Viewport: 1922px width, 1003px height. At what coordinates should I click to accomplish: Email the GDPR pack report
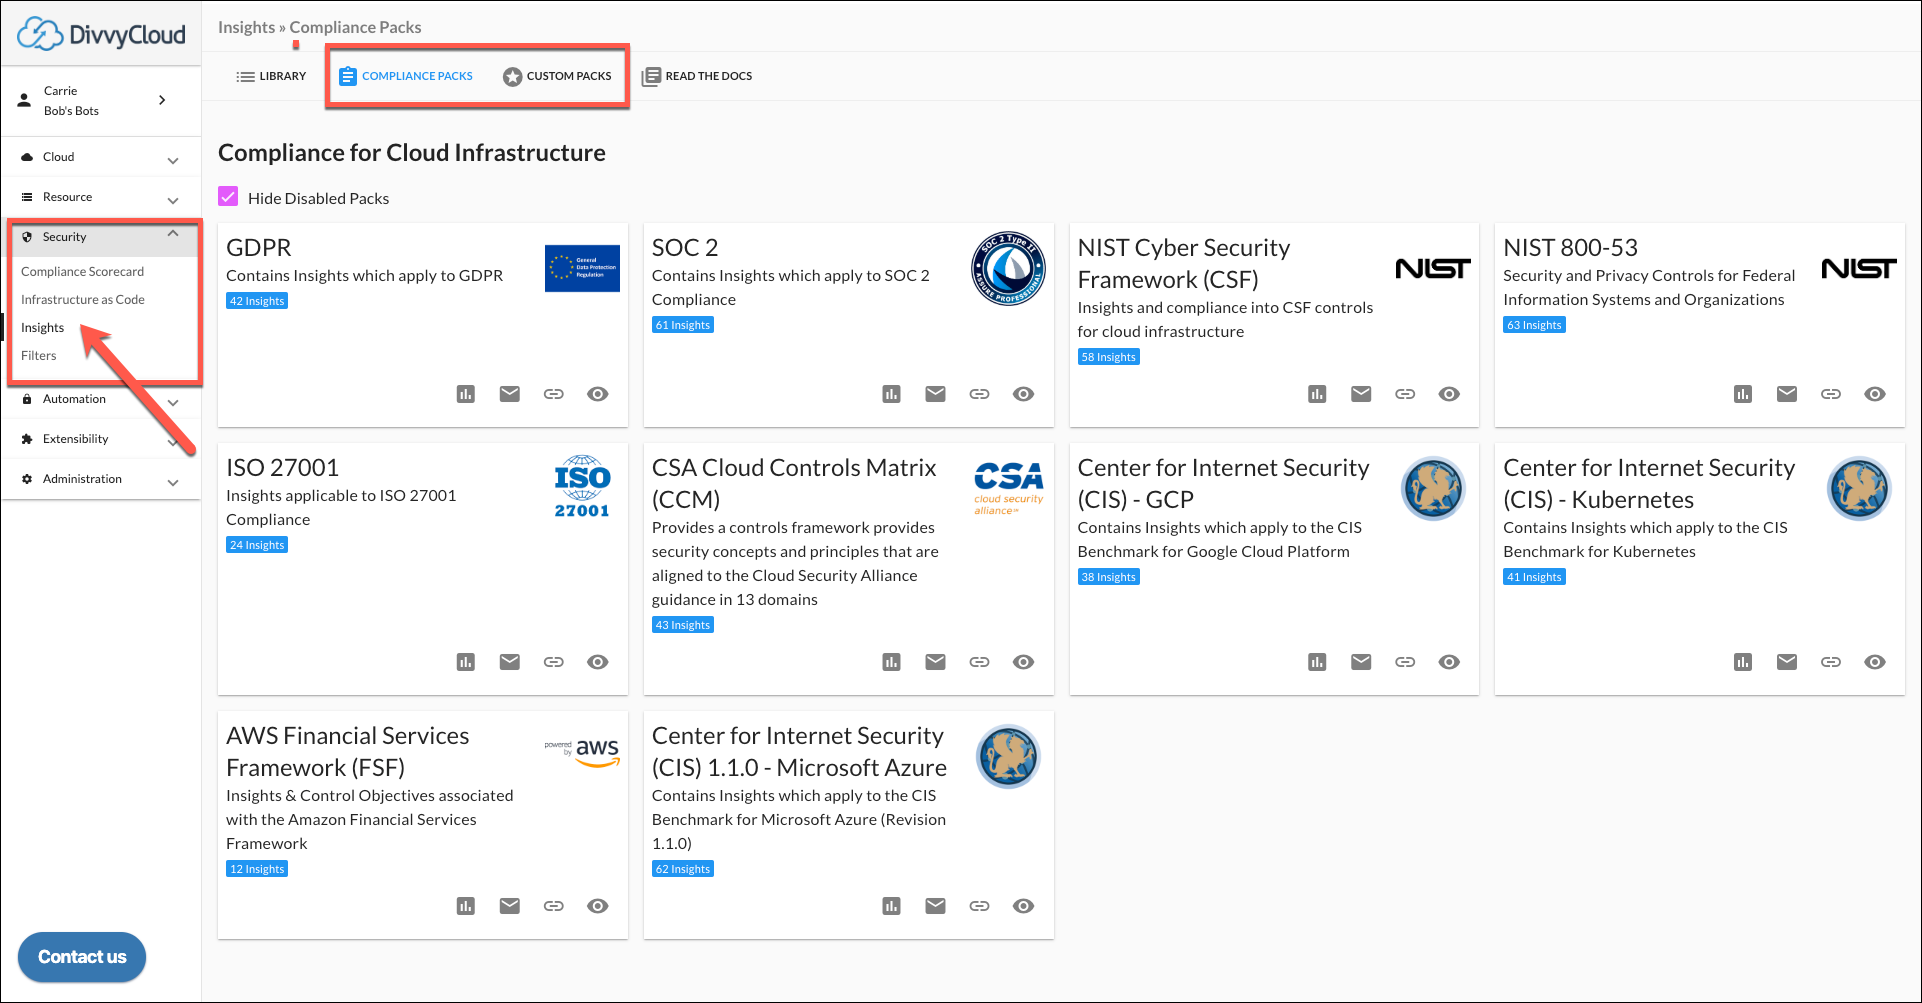pos(510,394)
